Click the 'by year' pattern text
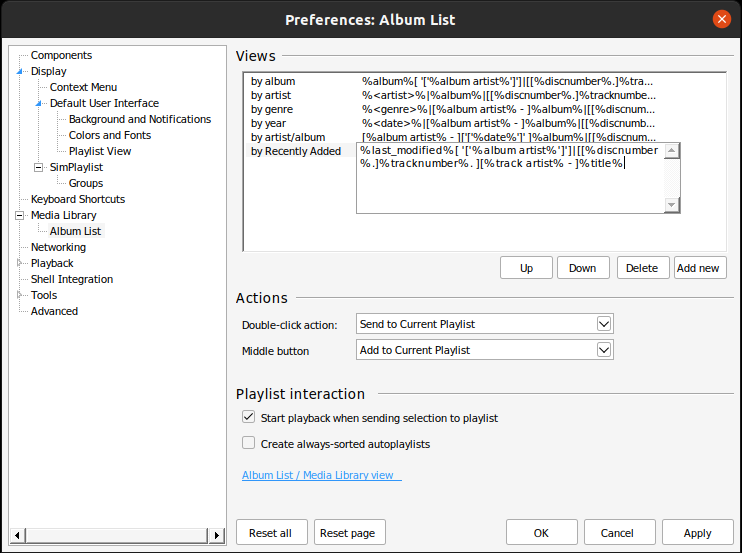This screenshot has height=553, width=742. 509,123
